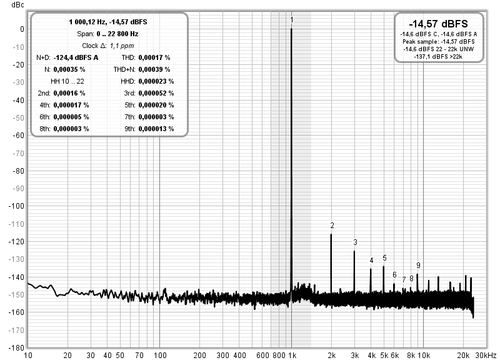Click harmonic marker '5' above the 5 kHz peak

coord(384,258)
